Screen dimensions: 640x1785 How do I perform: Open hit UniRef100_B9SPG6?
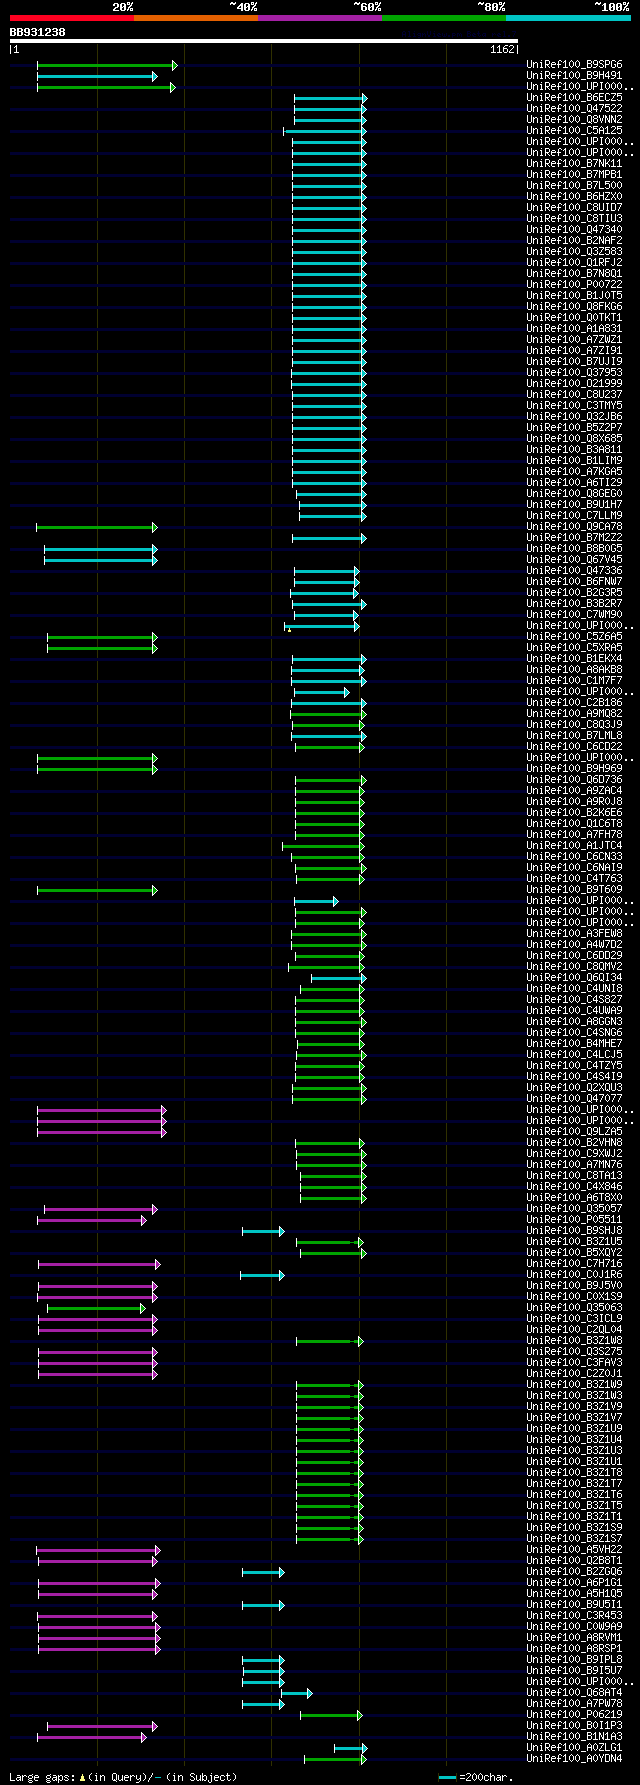click(x=574, y=65)
